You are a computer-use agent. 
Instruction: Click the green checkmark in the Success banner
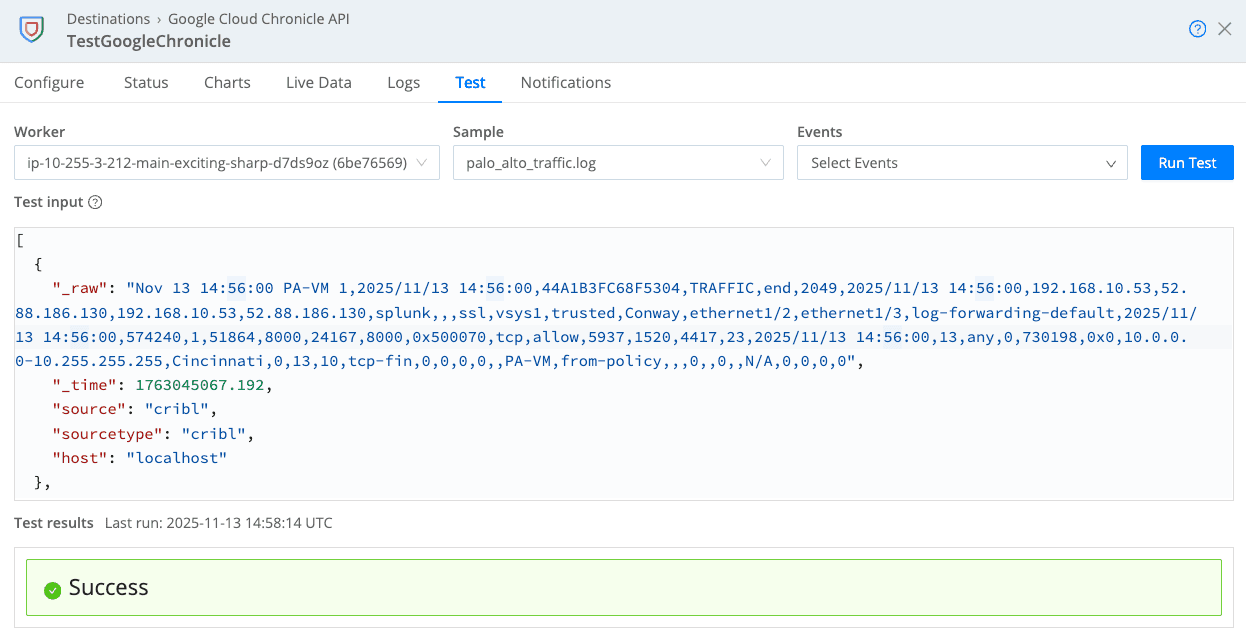pos(52,590)
